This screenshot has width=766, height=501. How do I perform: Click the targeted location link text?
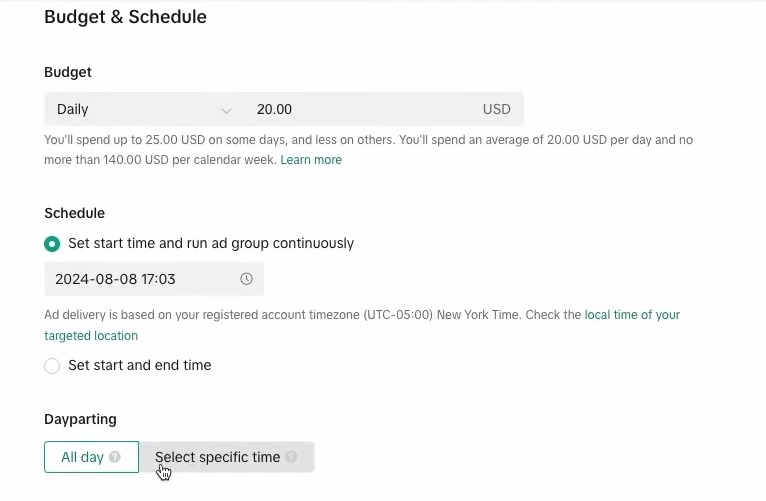[x=91, y=336]
